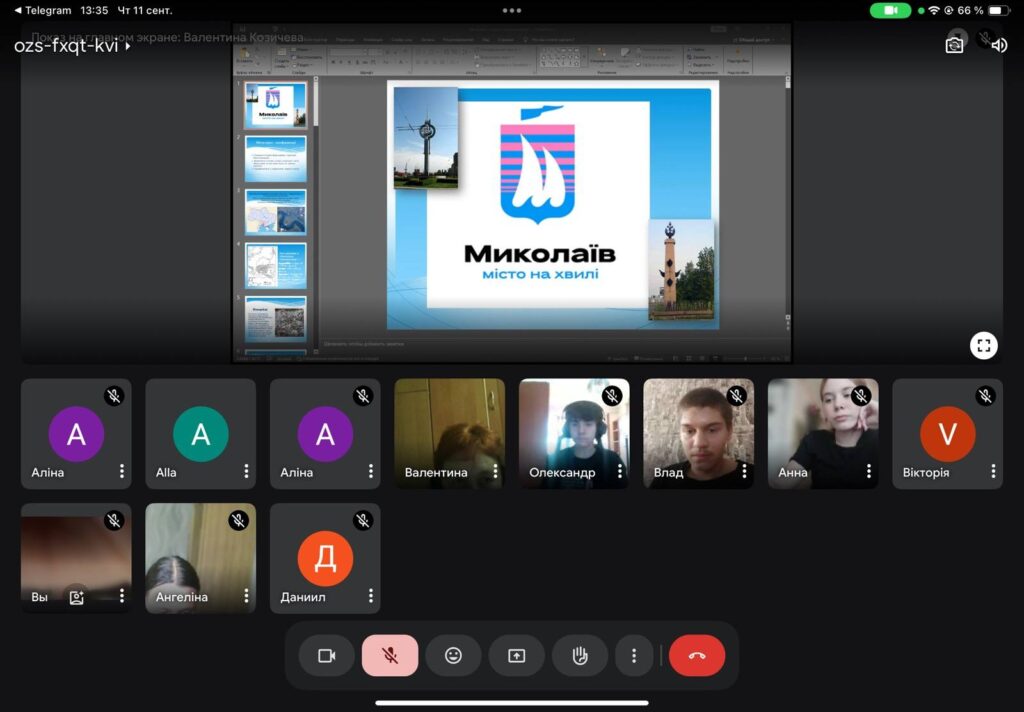
Task: Turn on the camera in the call toolbar
Action: coord(327,655)
